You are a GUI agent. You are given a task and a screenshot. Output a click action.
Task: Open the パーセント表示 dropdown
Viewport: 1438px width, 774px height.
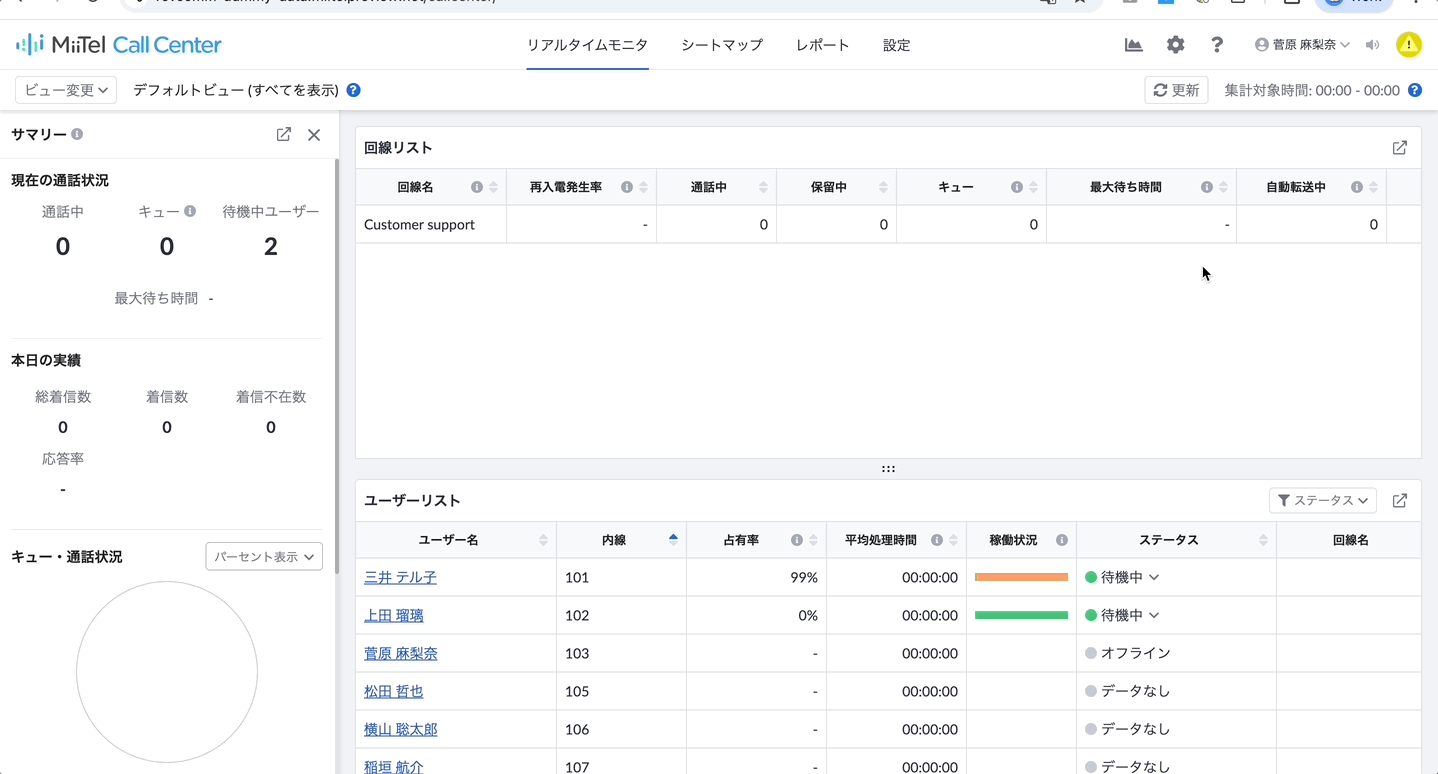click(x=264, y=557)
